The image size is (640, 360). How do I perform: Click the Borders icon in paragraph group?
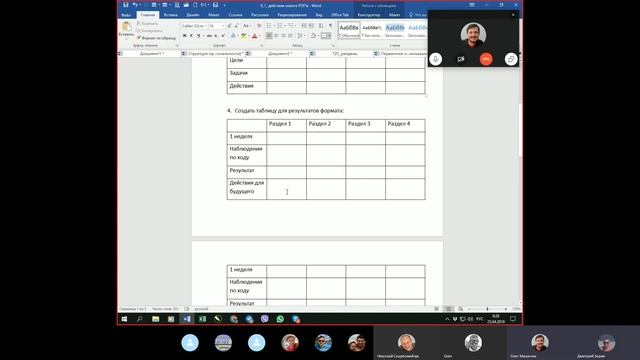[325, 36]
